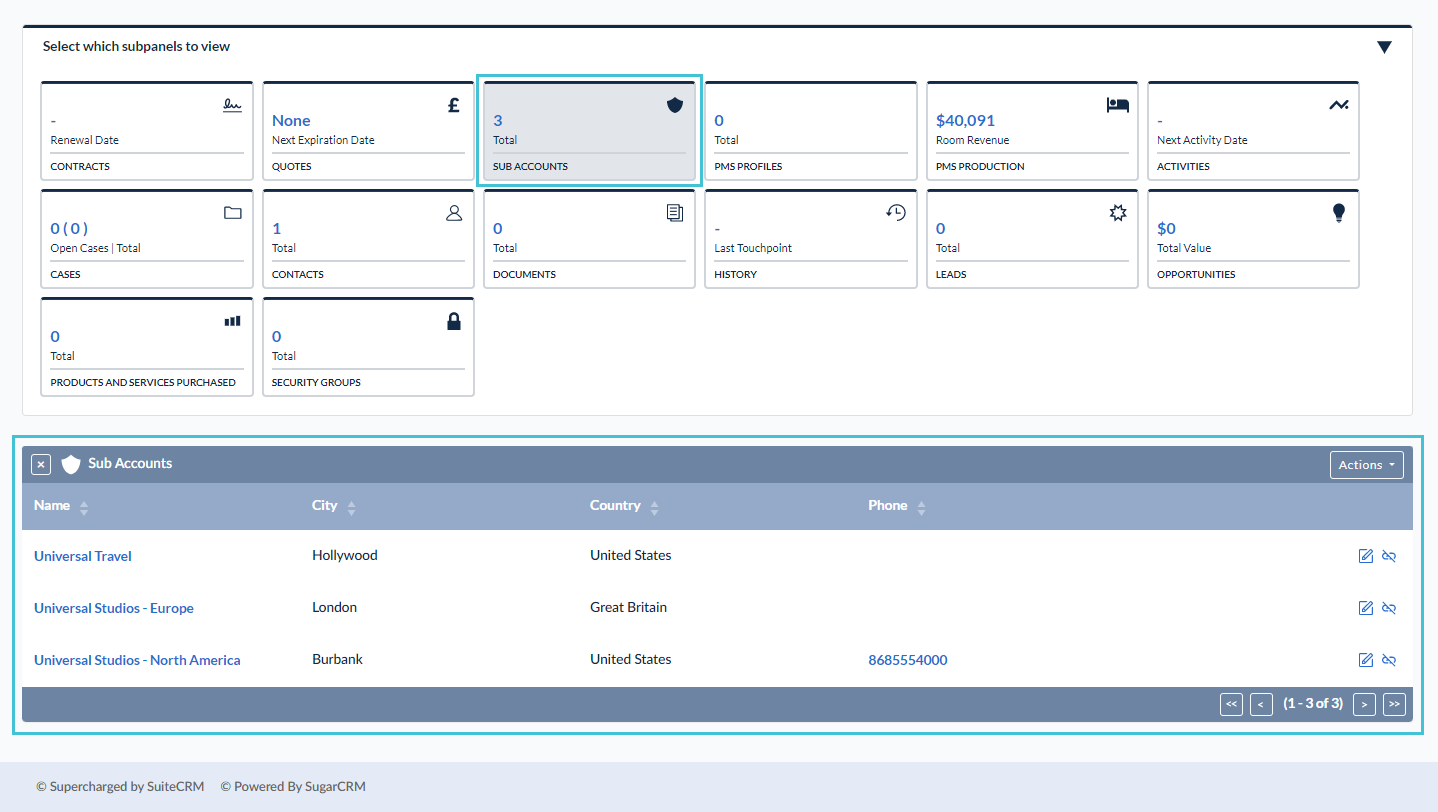
Task: Go to last page of sub accounts
Action: (1394, 704)
